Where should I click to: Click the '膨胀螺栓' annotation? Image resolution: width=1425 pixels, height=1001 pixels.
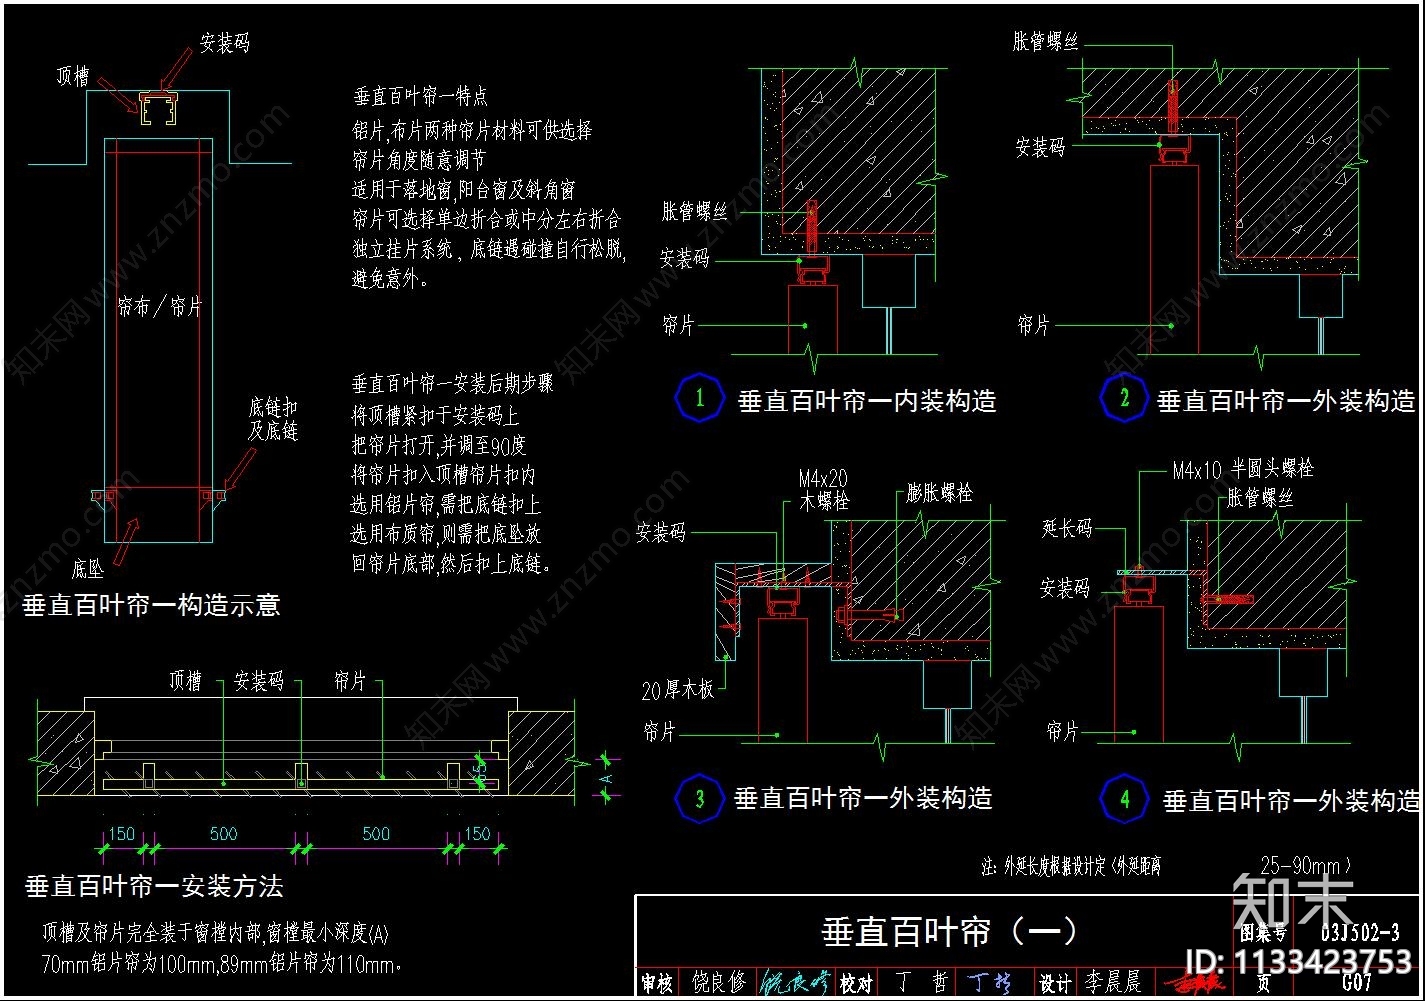click(x=939, y=493)
